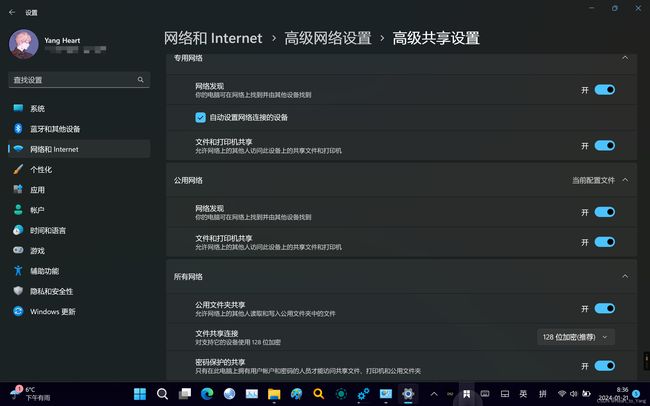Click 当前配置文件 label
The image size is (650, 406).
point(593,180)
